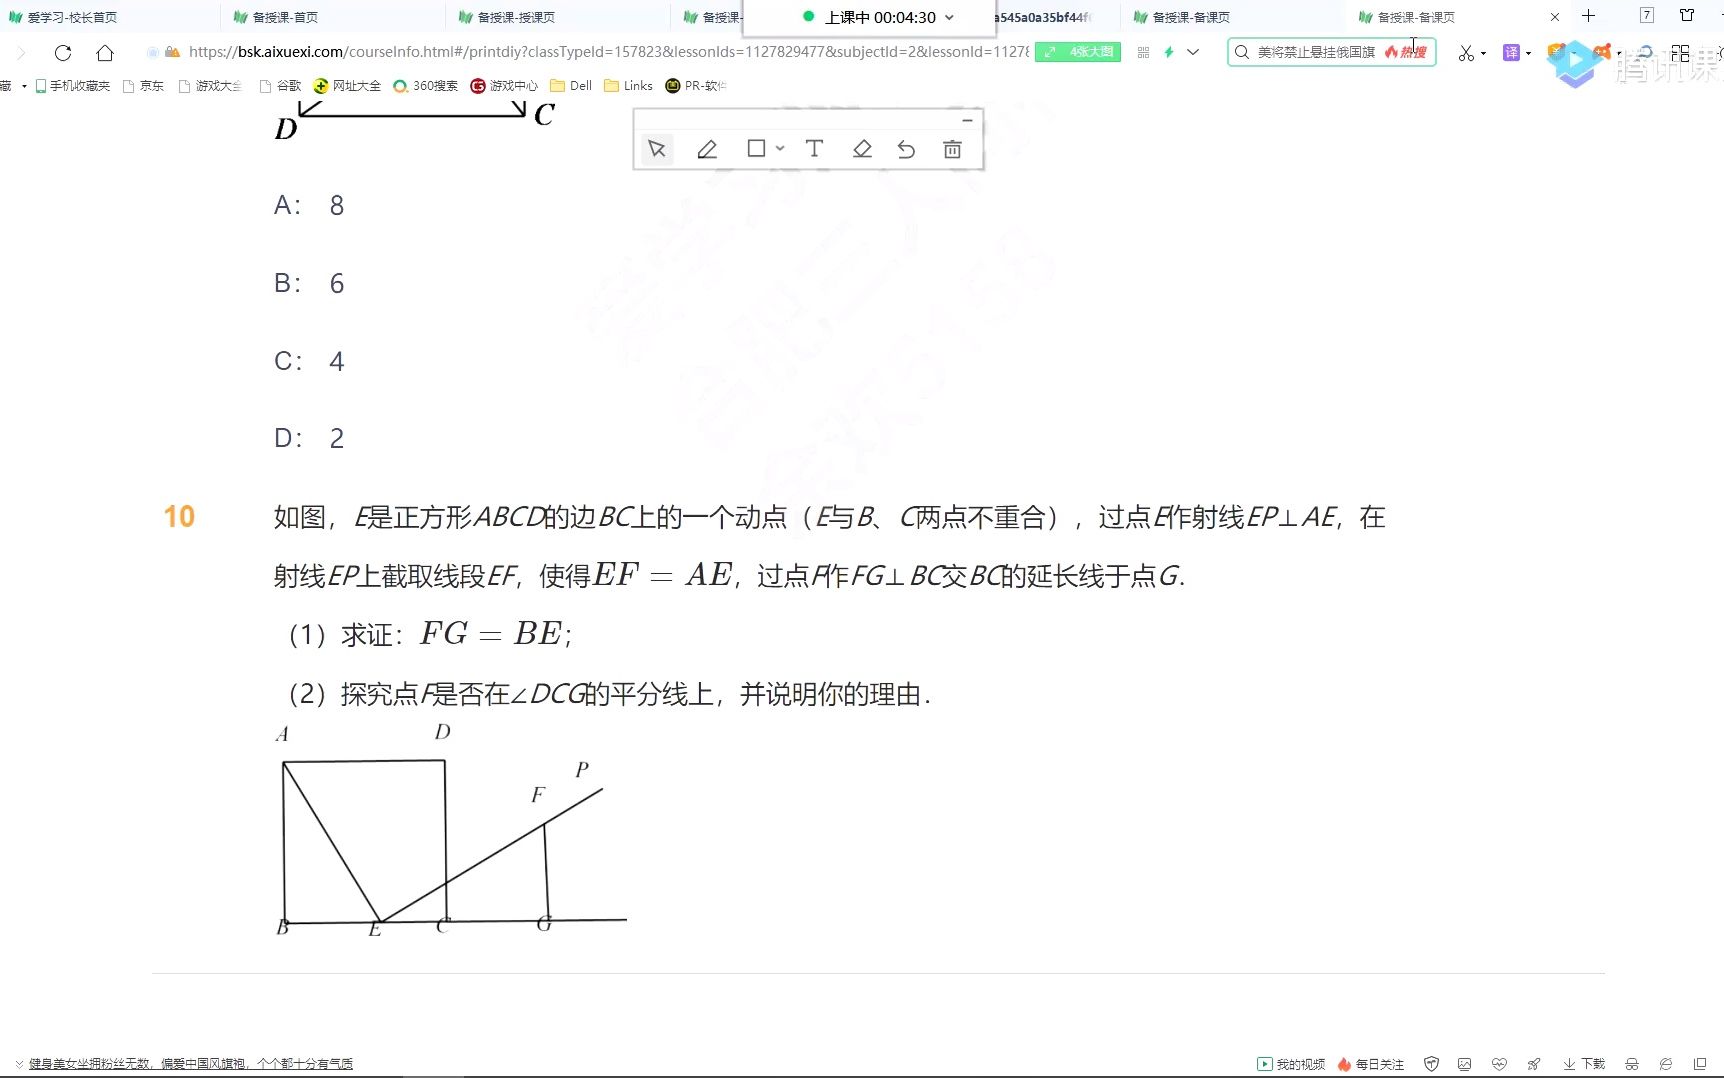Open the 游戏大全 bookmark
Viewport: 1724px width, 1078px height.
click(210, 86)
